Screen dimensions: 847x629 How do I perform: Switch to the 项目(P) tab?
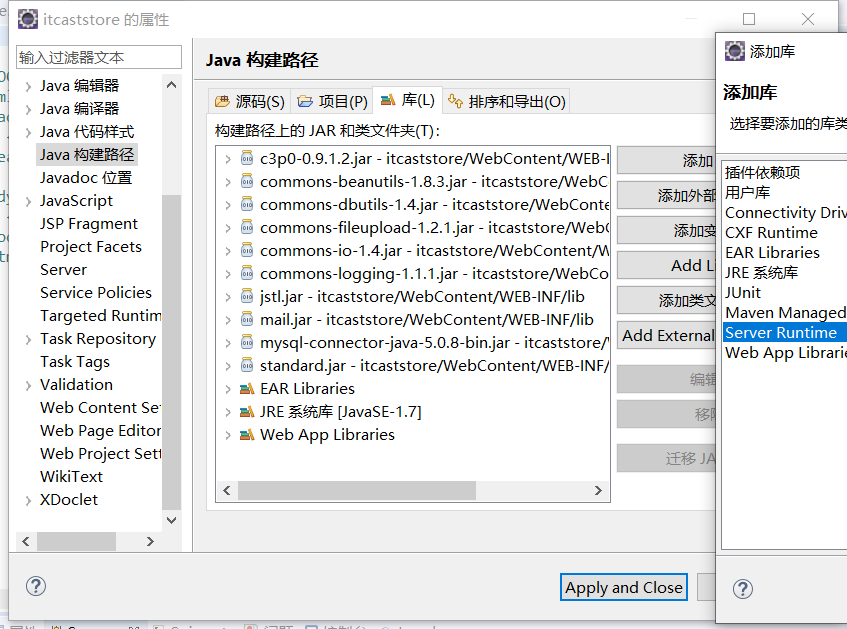[x=332, y=101]
